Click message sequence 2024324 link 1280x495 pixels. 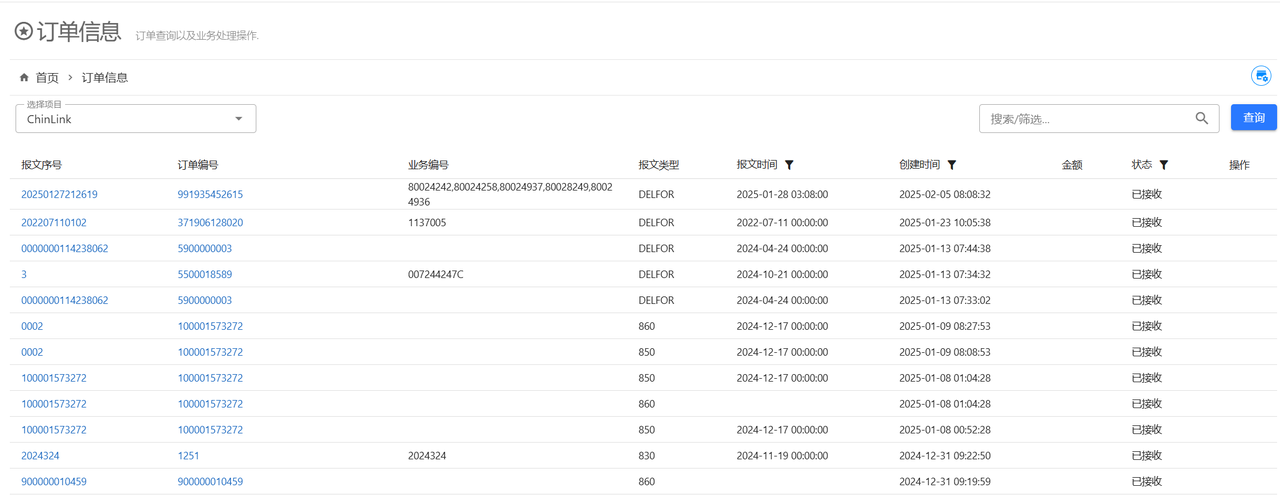(40, 456)
